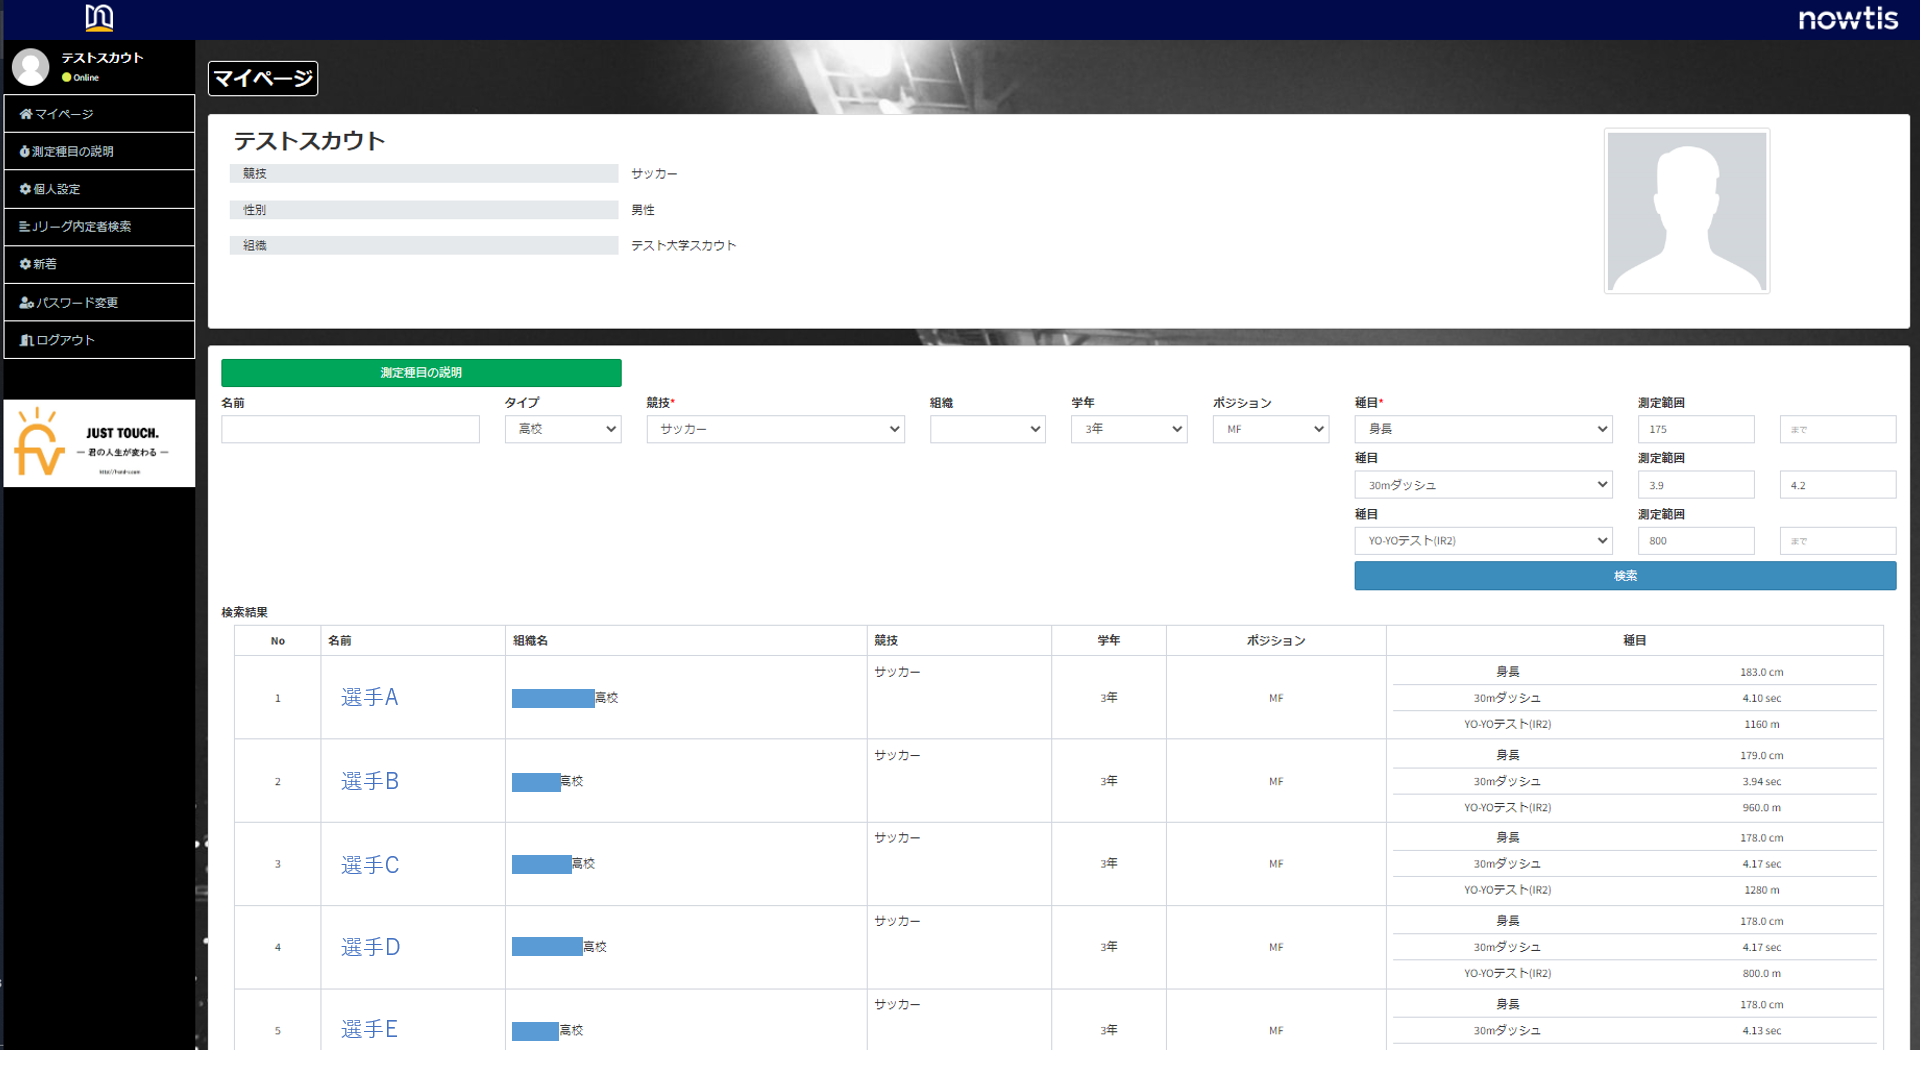The width and height of the screenshot is (1920, 1080).
Task: Open the タイプ dropdown showing 高校
Action: [563, 429]
